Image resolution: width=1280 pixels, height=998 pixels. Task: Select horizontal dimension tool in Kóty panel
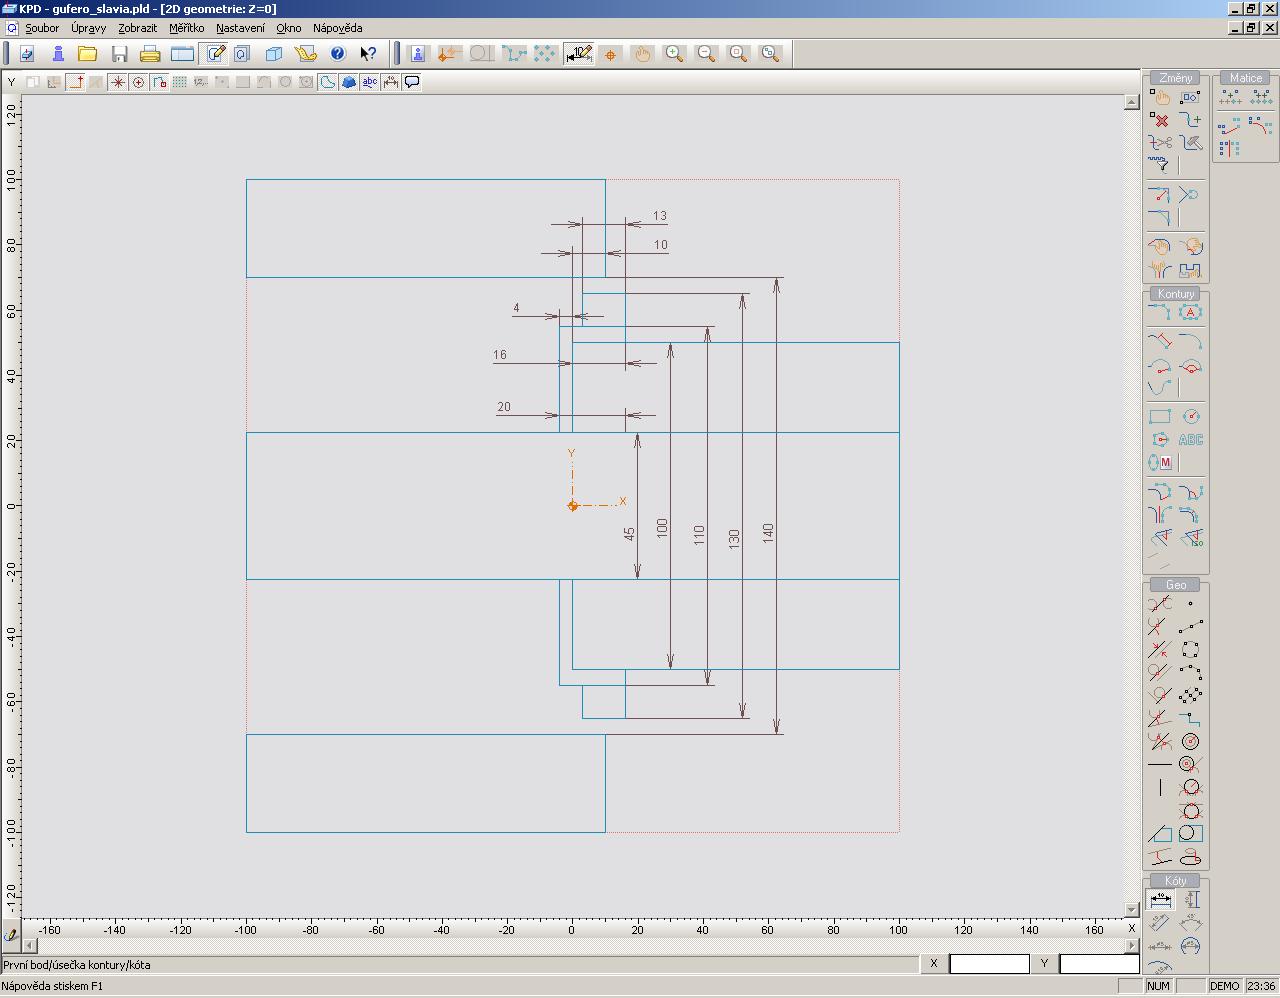click(1160, 899)
